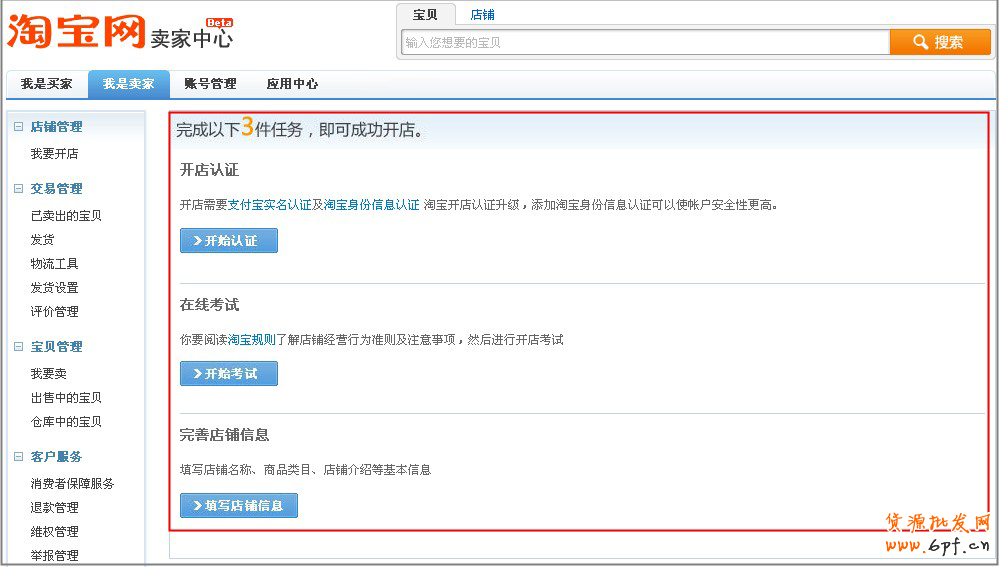This screenshot has height=567, width=1000.
Task: Open 仓库中的宝贝 in sidebar
Action: click(66, 422)
